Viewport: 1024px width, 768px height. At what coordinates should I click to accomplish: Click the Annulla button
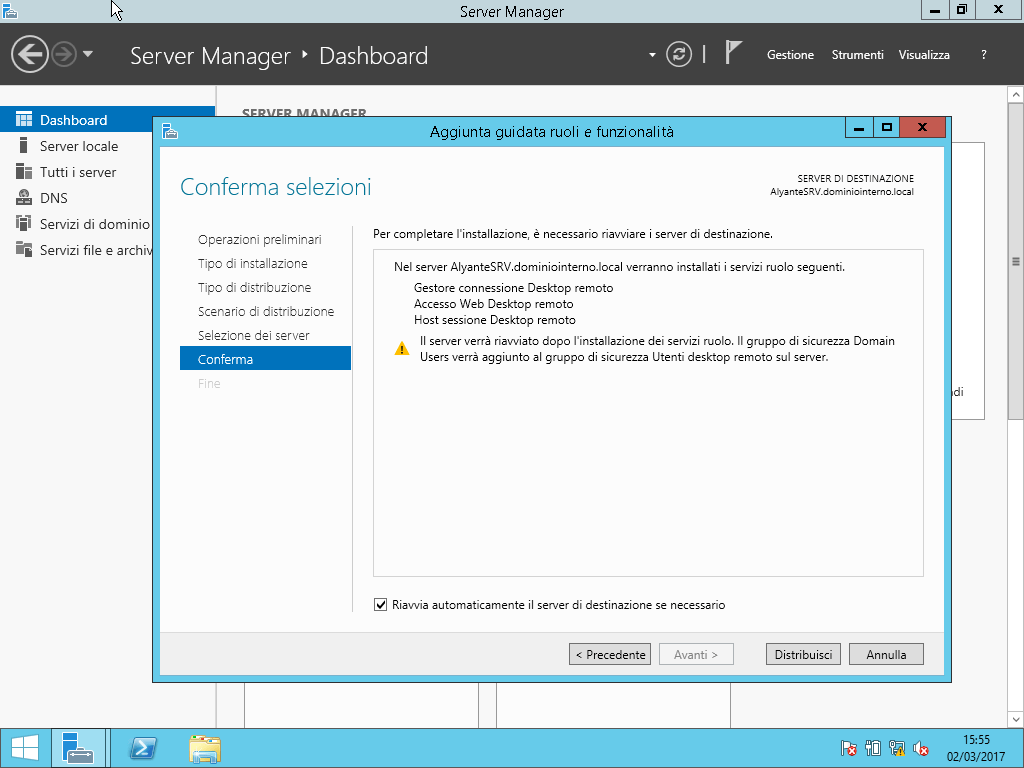[x=886, y=655]
